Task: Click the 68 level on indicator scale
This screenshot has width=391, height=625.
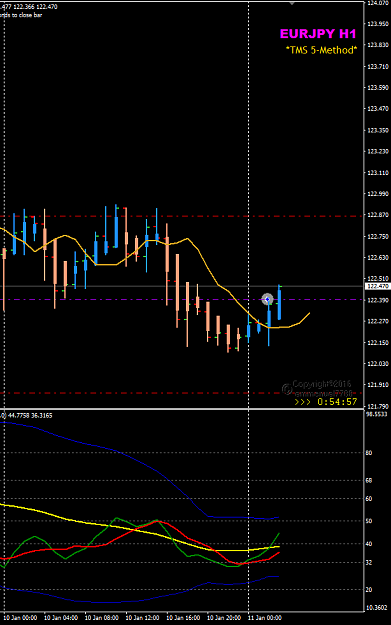Action: (x=369, y=480)
